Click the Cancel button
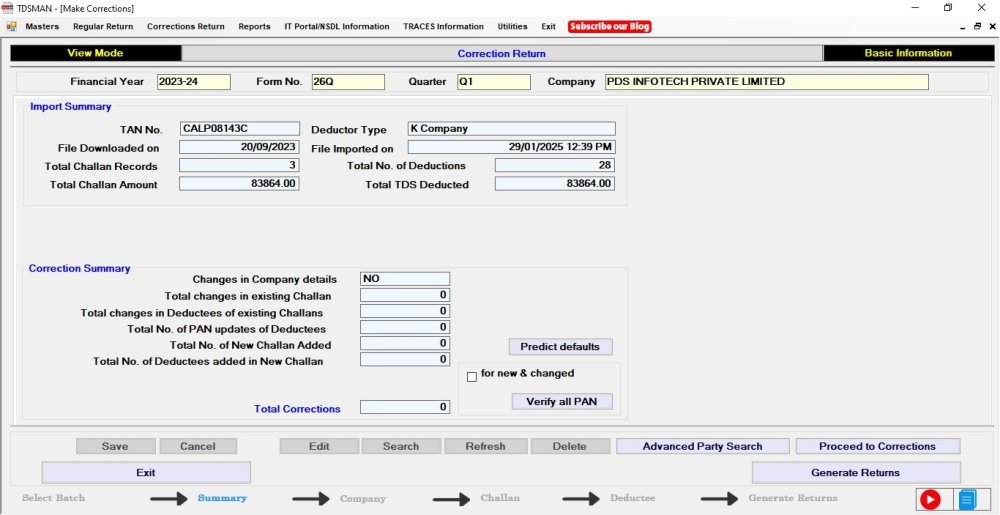 (x=198, y=446)
